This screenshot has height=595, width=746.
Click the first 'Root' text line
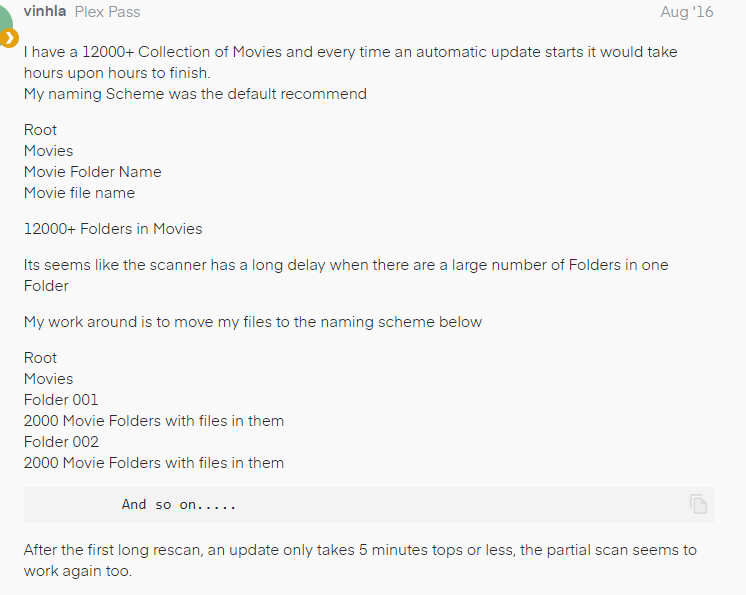pyautogui.click(x=41, y=130)
